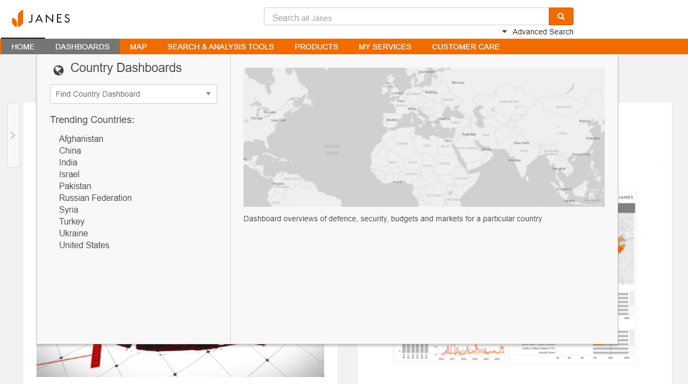Click the orange line chart thumbnail below

(x=473, y=352)
